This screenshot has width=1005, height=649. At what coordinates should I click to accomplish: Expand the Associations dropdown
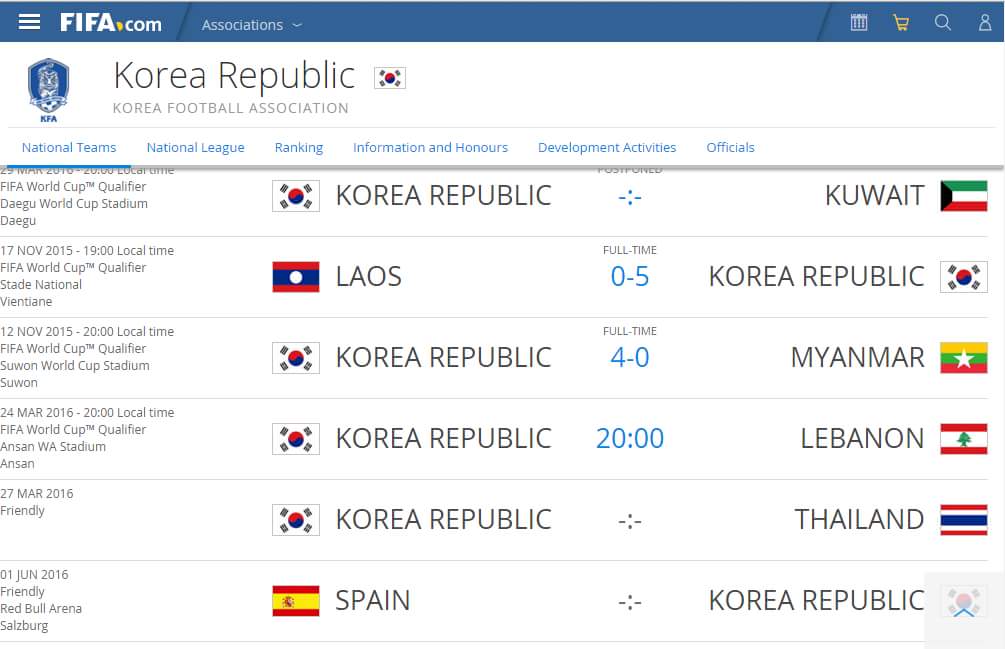(x=251, y=24)
